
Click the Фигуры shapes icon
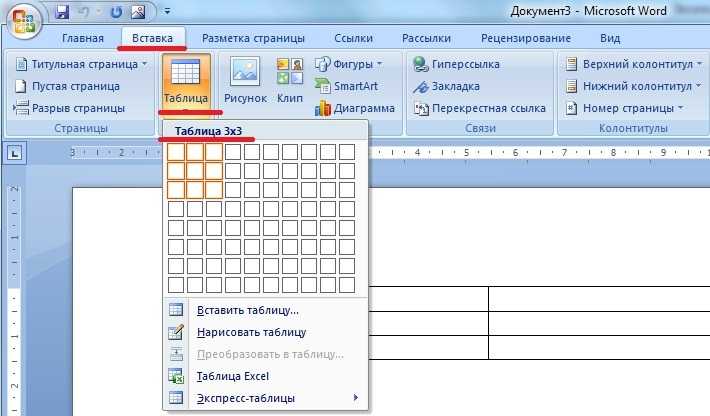click(x=322, y=64)
